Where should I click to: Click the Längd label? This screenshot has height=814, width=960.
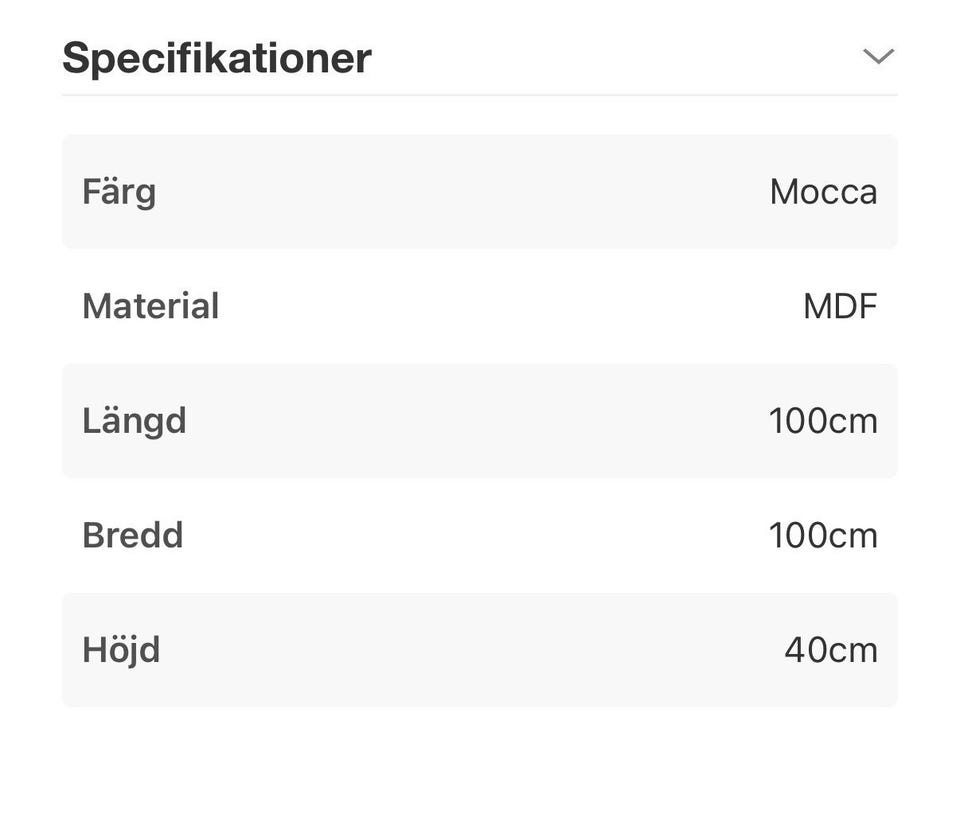[x=134, y=420]
